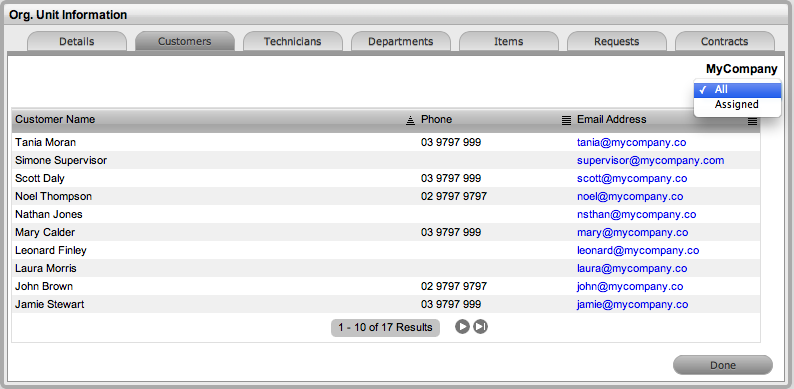This screenshot has height=389, width=794.
Task: Click mary@mycompany.co email link
Action: (632, 233)
